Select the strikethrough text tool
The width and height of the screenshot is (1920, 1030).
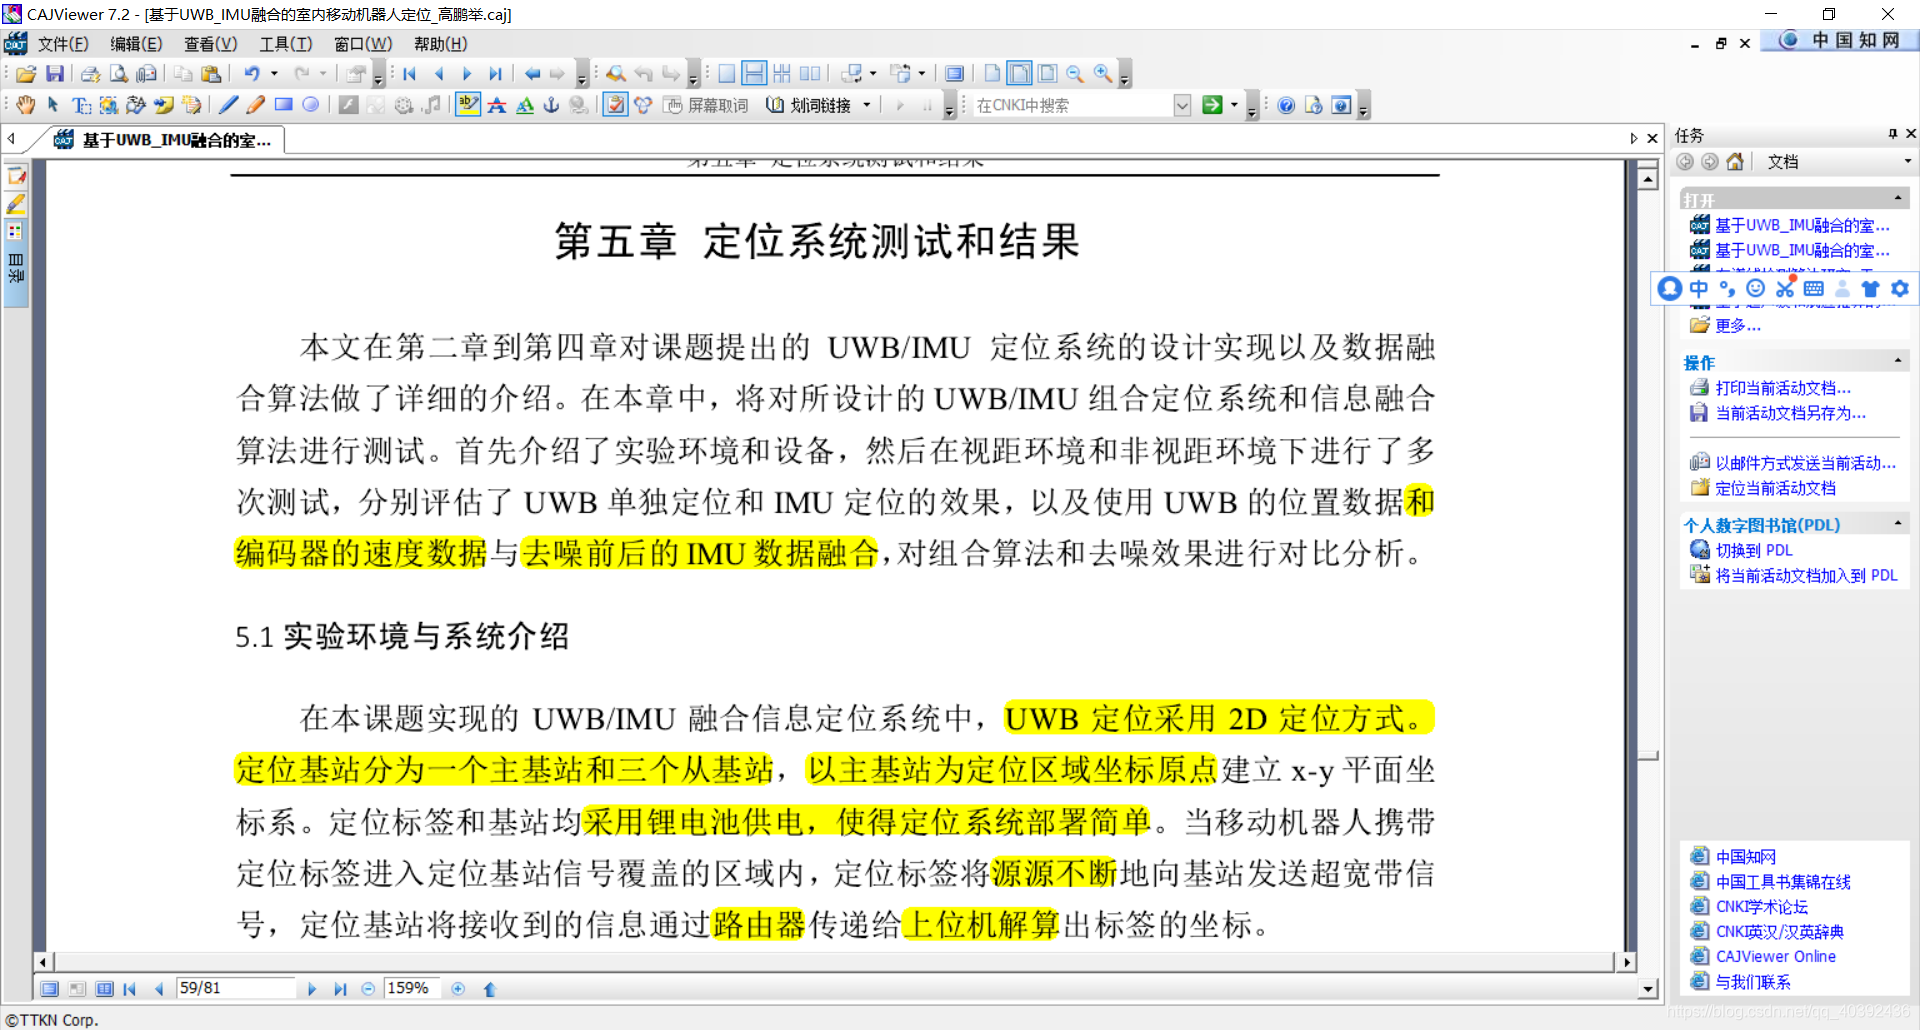click(x=496, y=105)
